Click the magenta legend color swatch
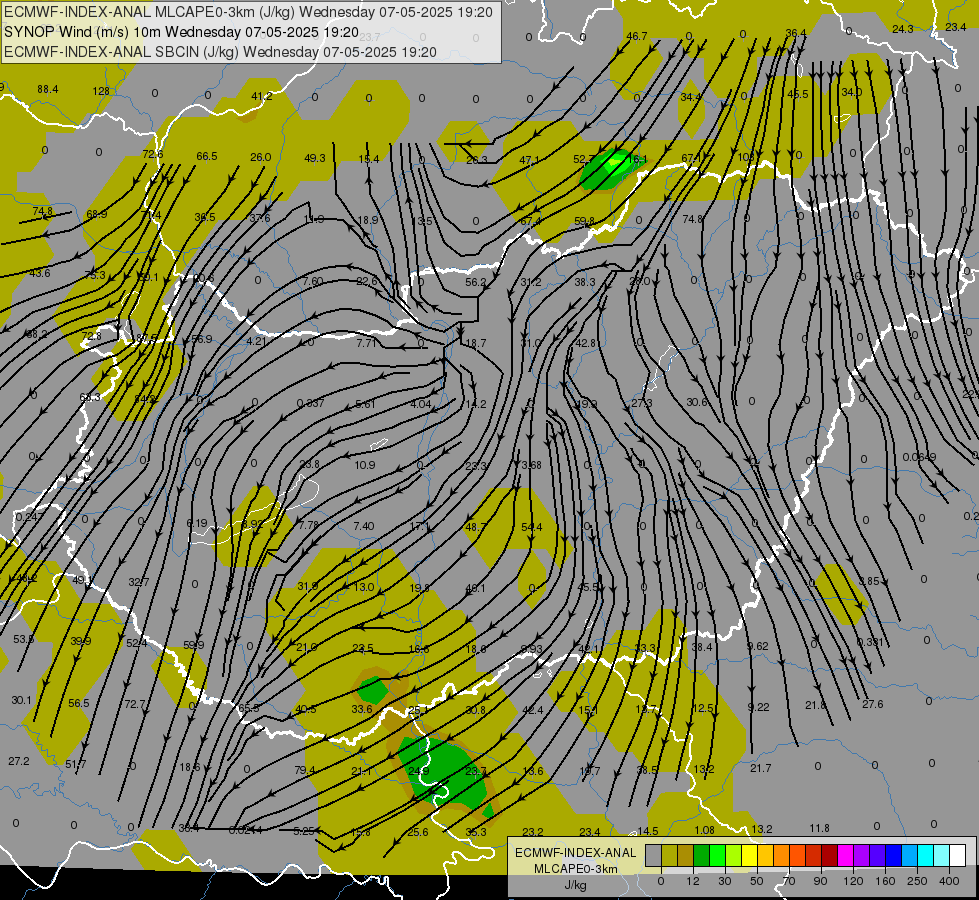The image size is (979, 900). (845, 855)
